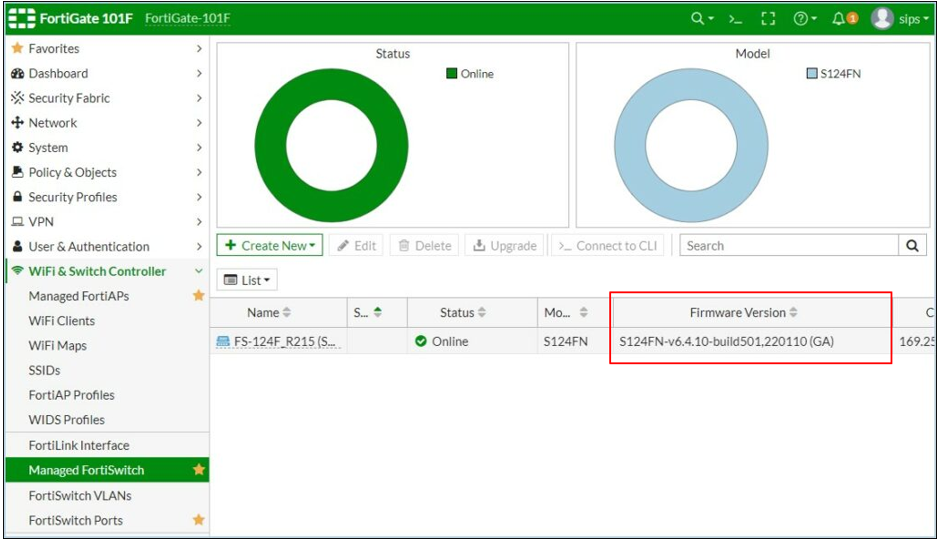Open the notifications bell

(x=838, y=19)
